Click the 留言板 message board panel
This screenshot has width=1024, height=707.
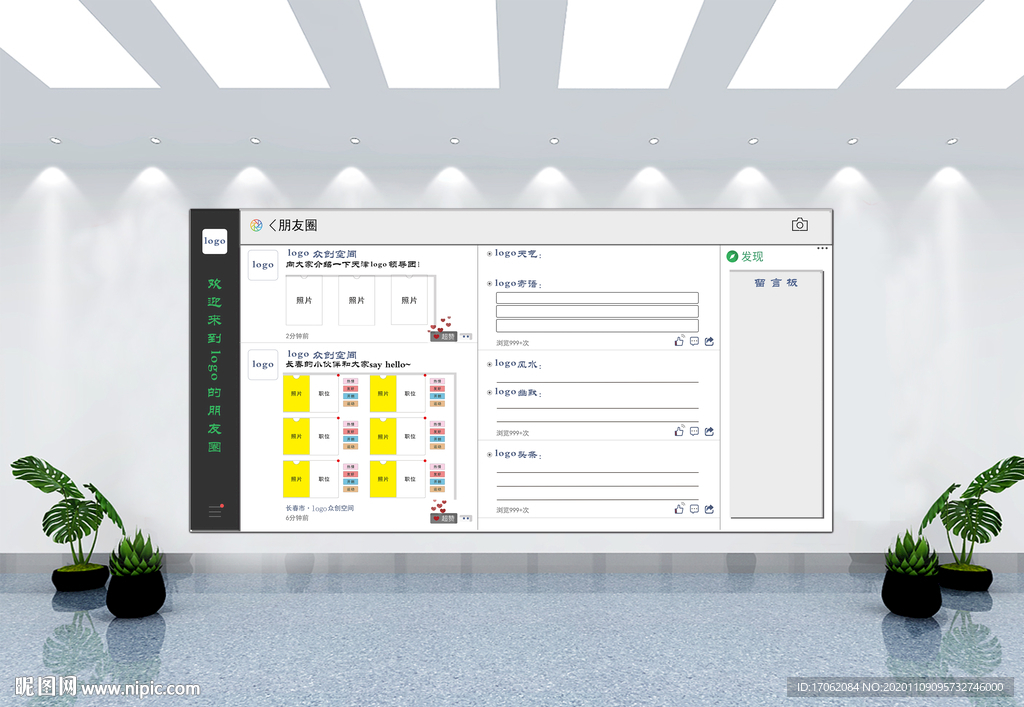click(x=776, y=394)
